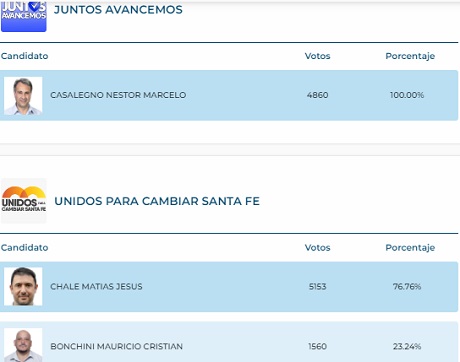
Task: Click the 4860 votes value
Action: [x=318, y=95]
